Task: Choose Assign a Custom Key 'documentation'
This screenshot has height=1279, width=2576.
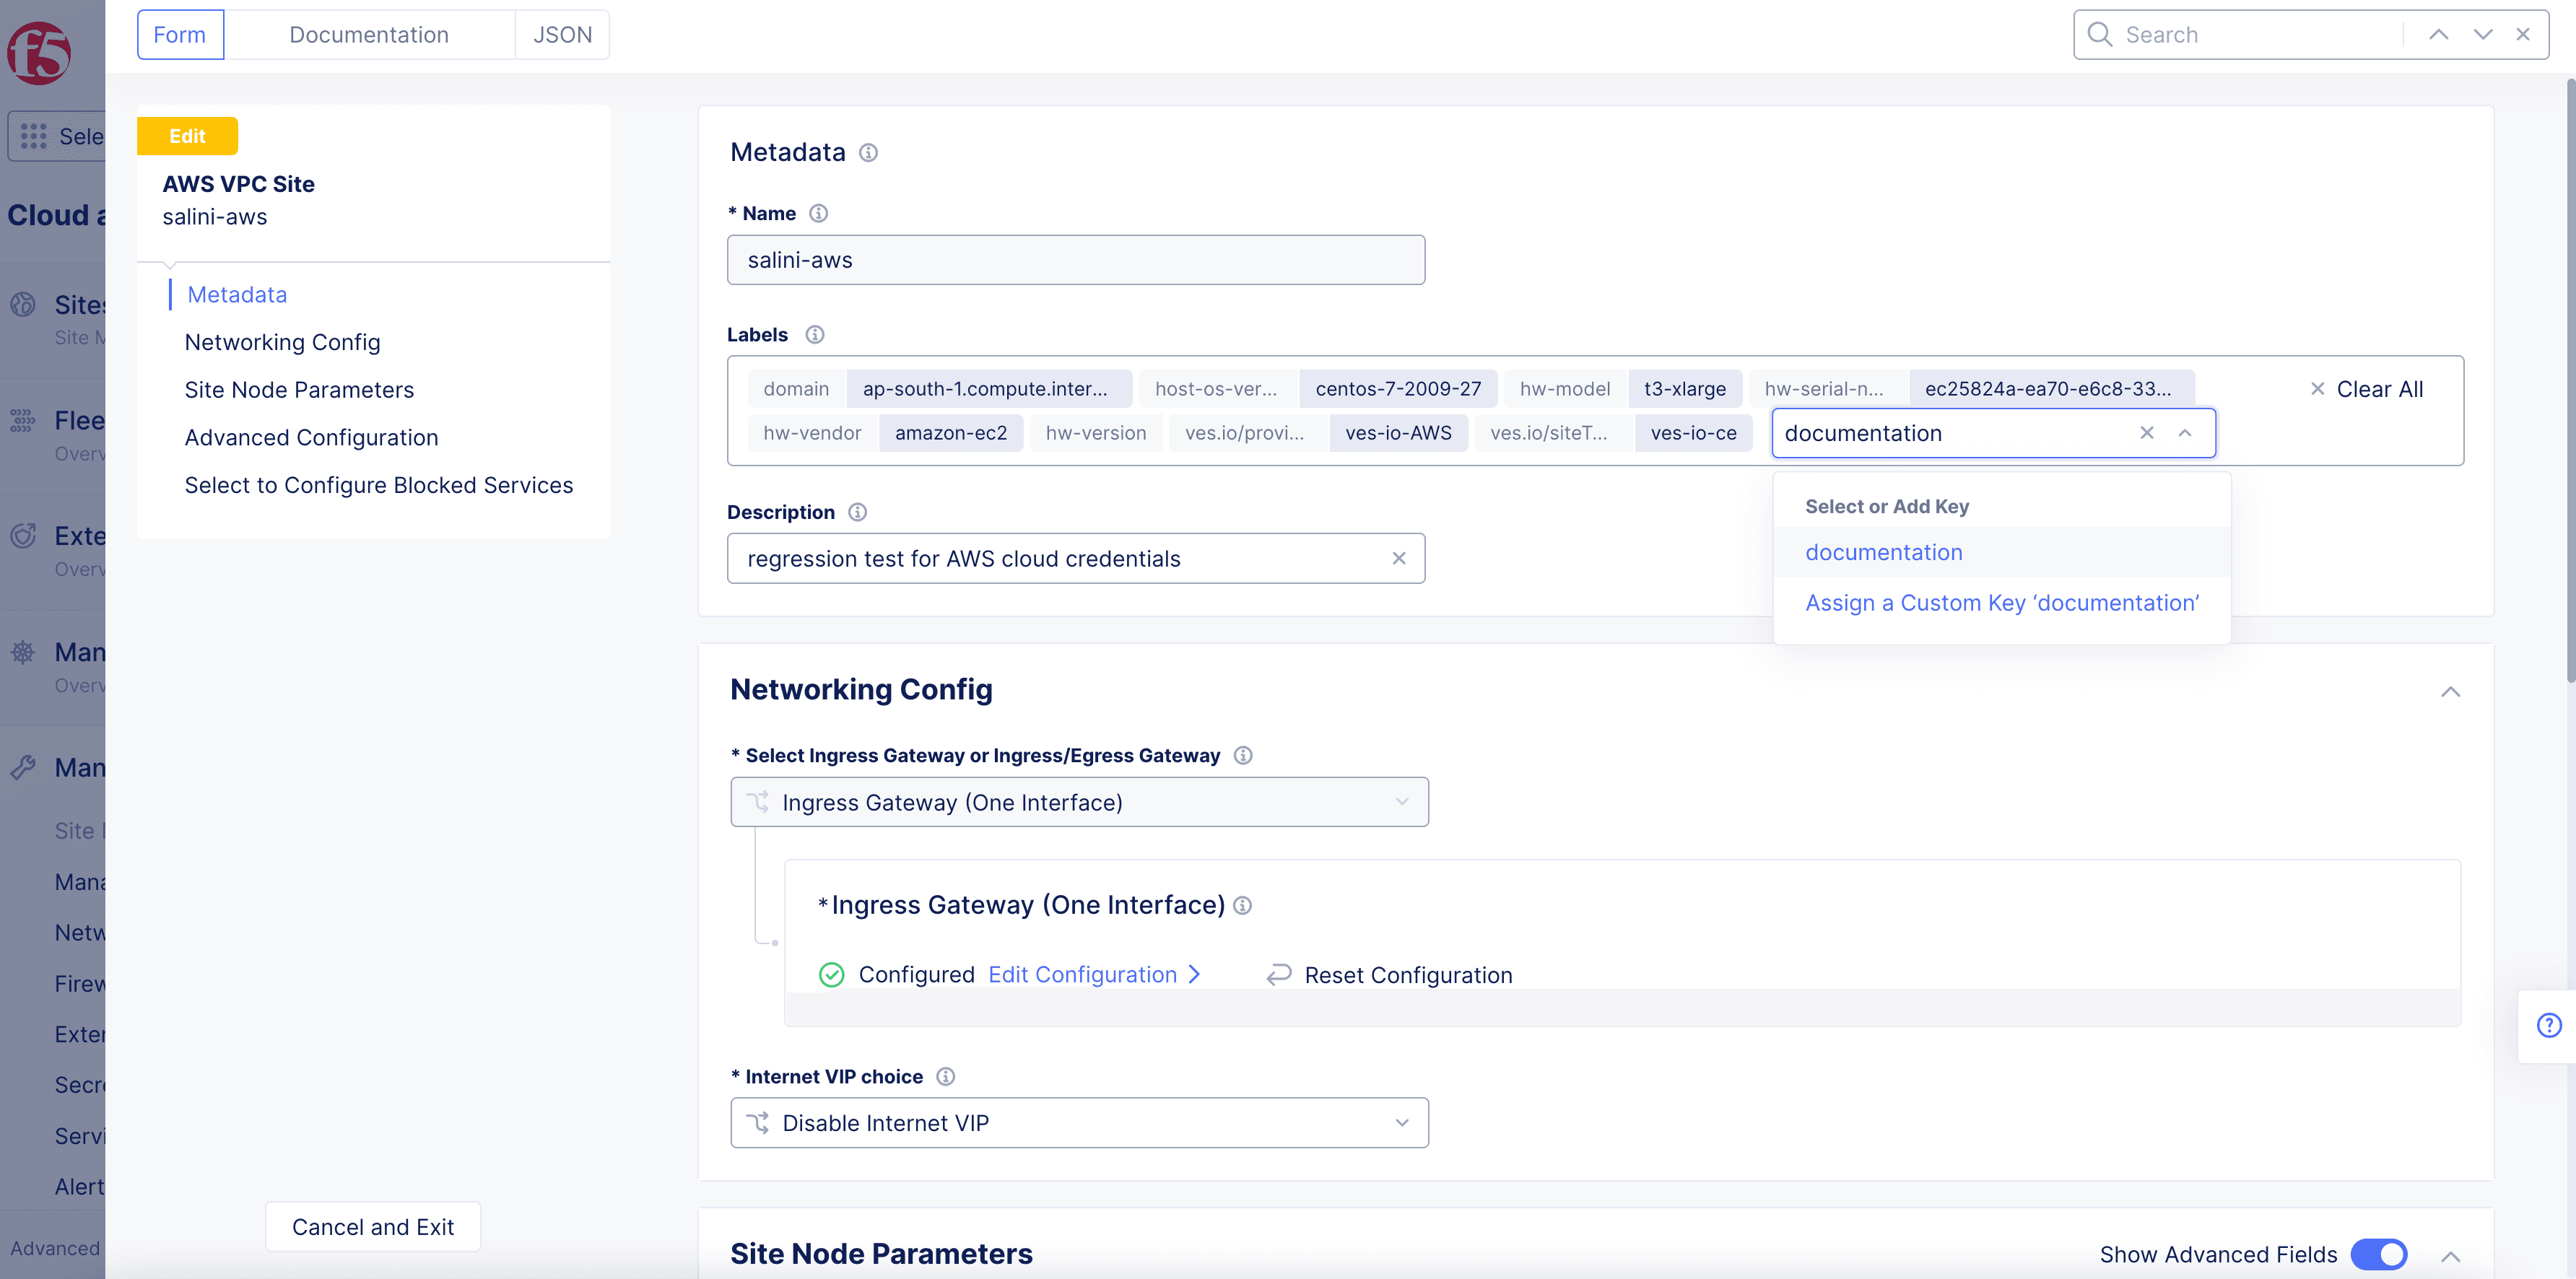Action: 2002,603
